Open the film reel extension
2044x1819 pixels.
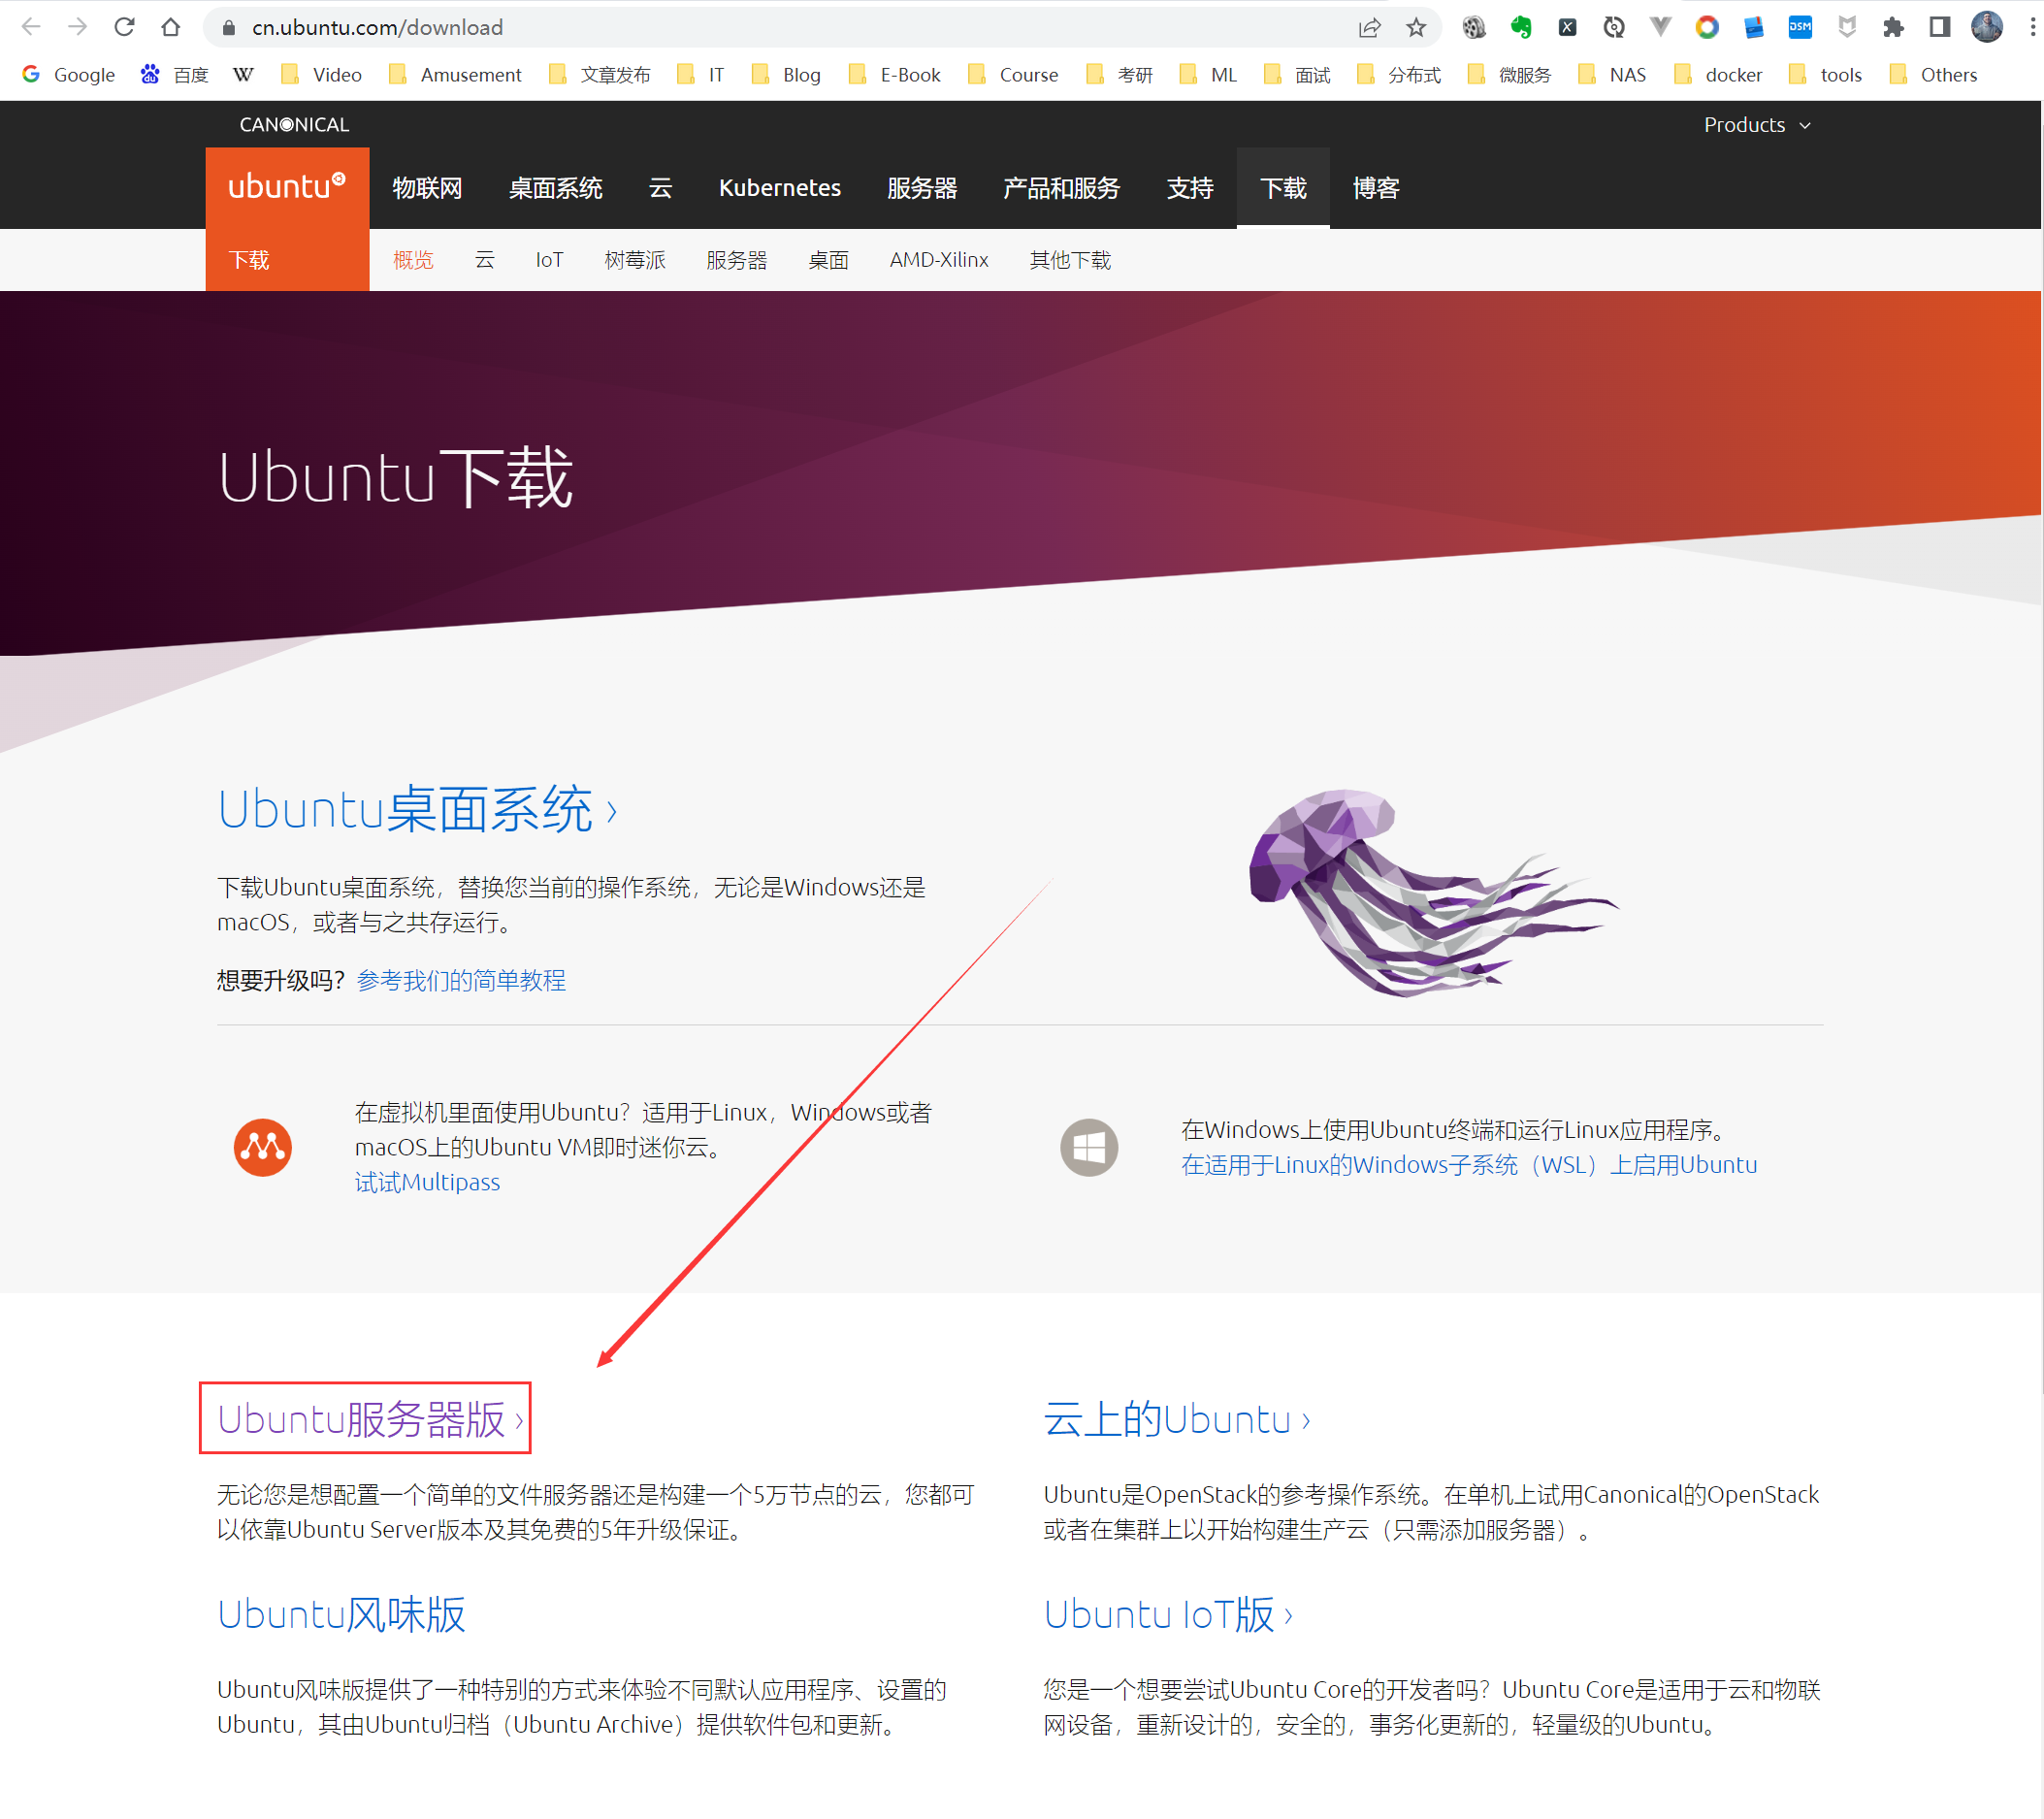[1474, 28]
